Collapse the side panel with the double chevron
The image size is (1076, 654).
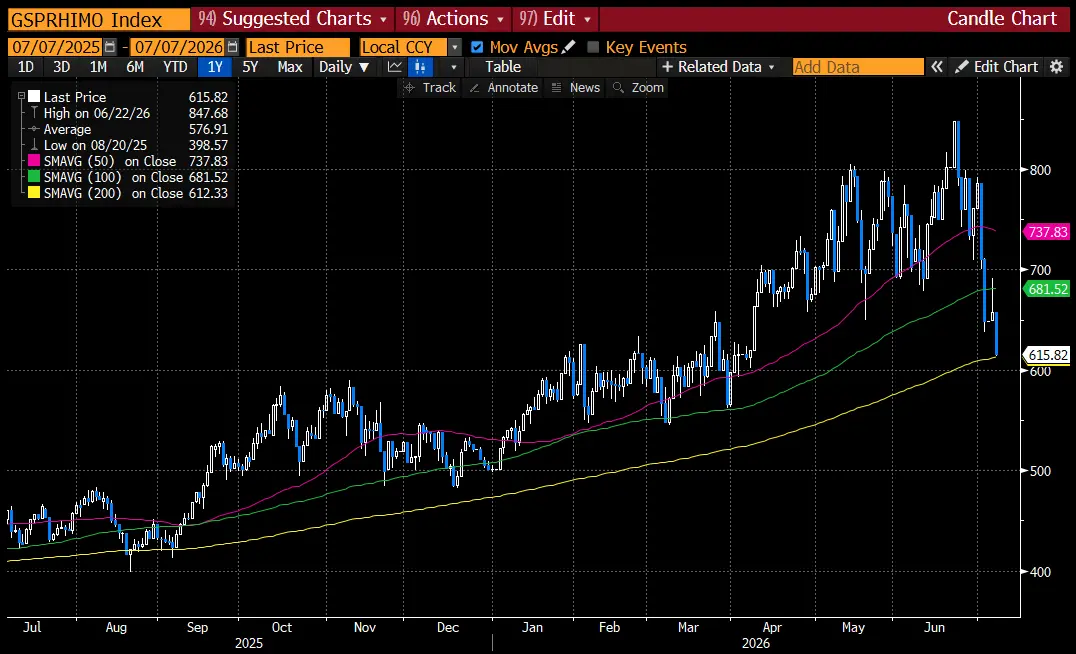coord(937,67)
